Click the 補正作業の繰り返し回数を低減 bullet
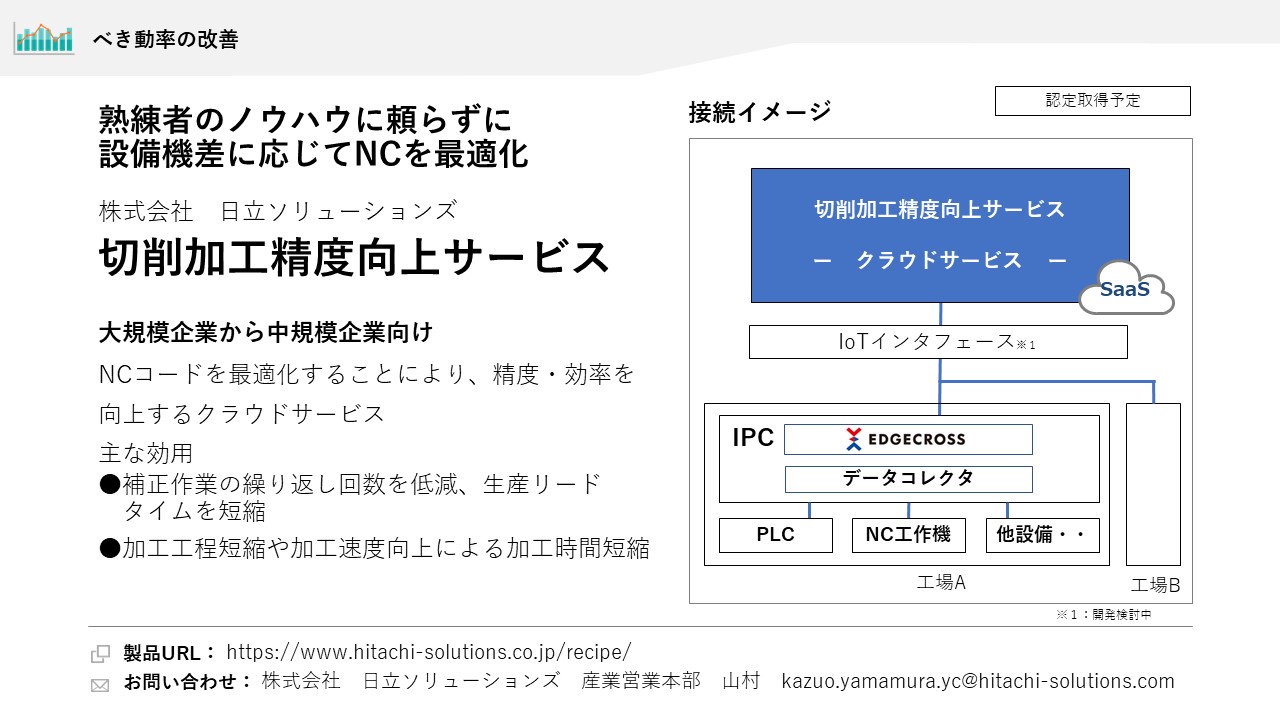Screen dimensions: 1280x720 [x=350, y=497]
